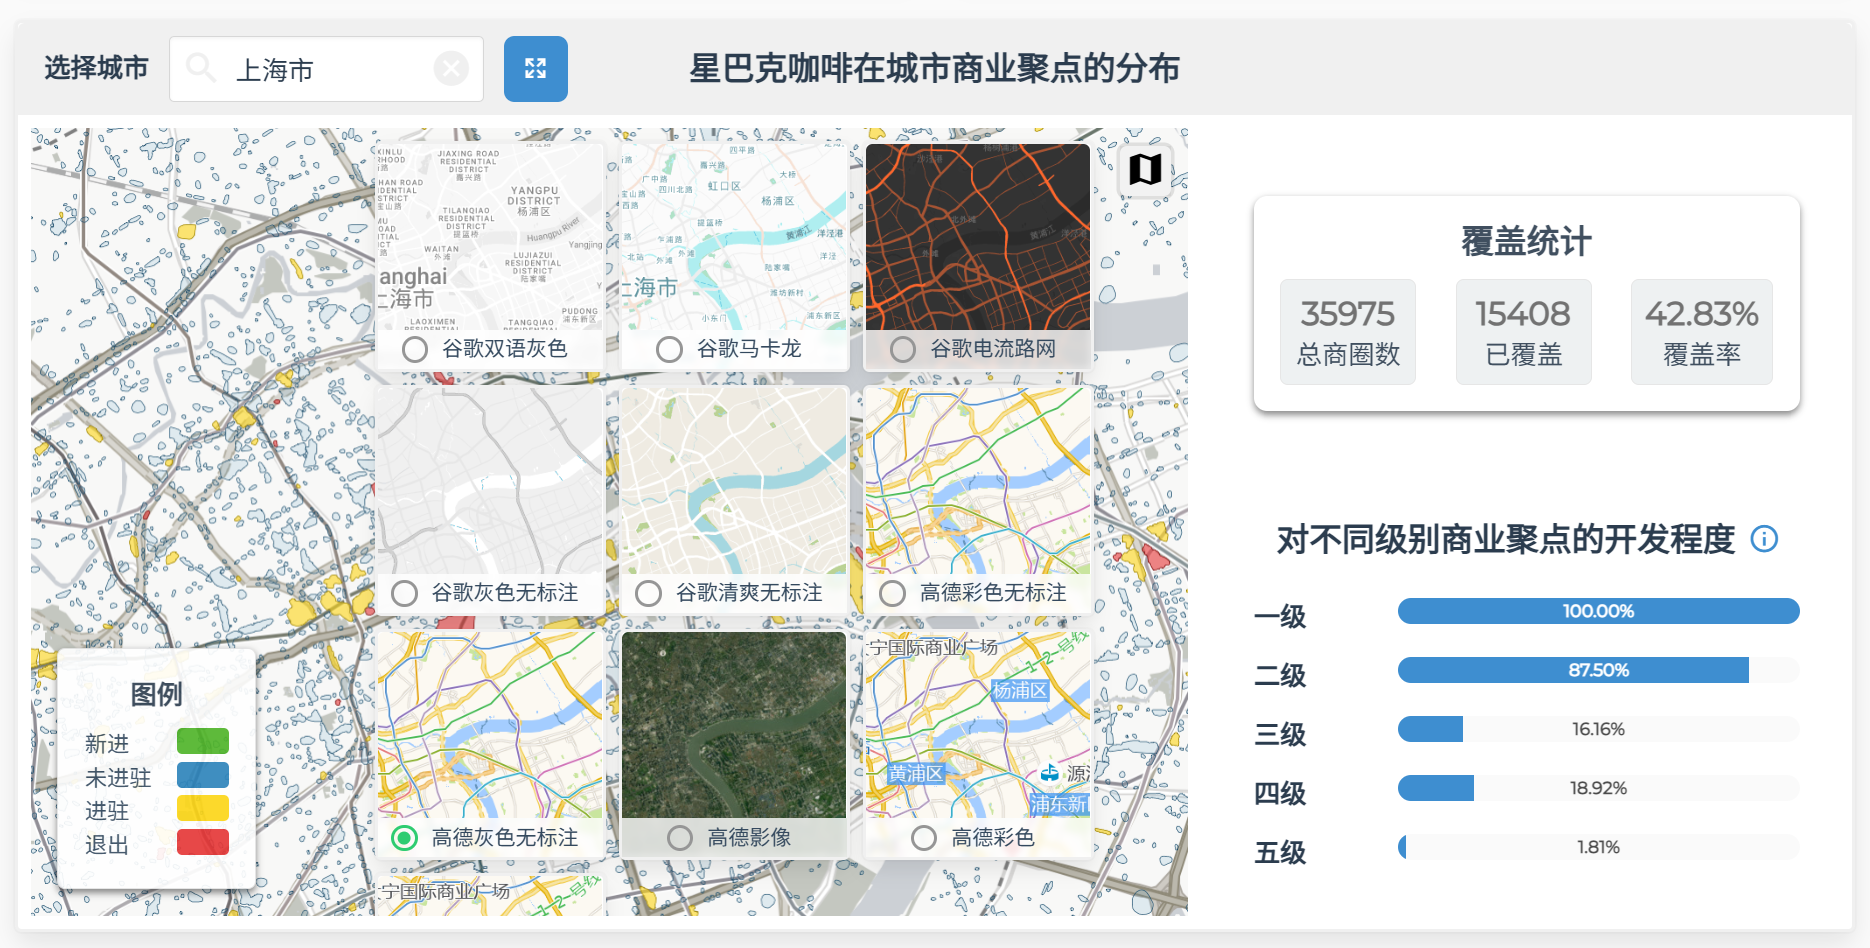Click the 四级 18.92% progress bar
The width and height of the screenshot is (1870, 948).
(x=1598, y=788)
